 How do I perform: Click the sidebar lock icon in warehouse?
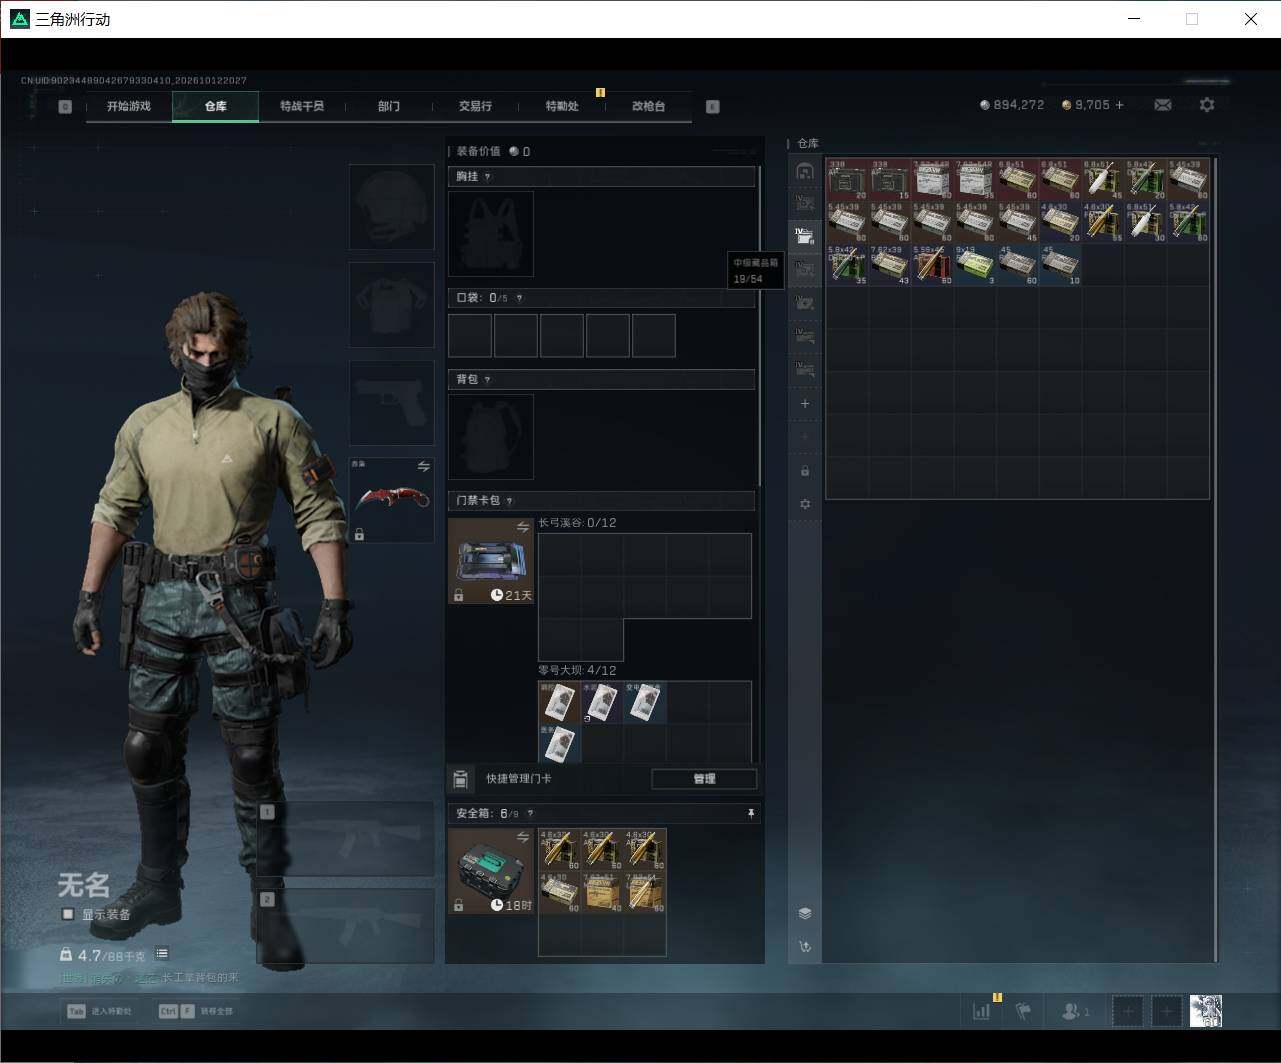(x=805, y=470)
